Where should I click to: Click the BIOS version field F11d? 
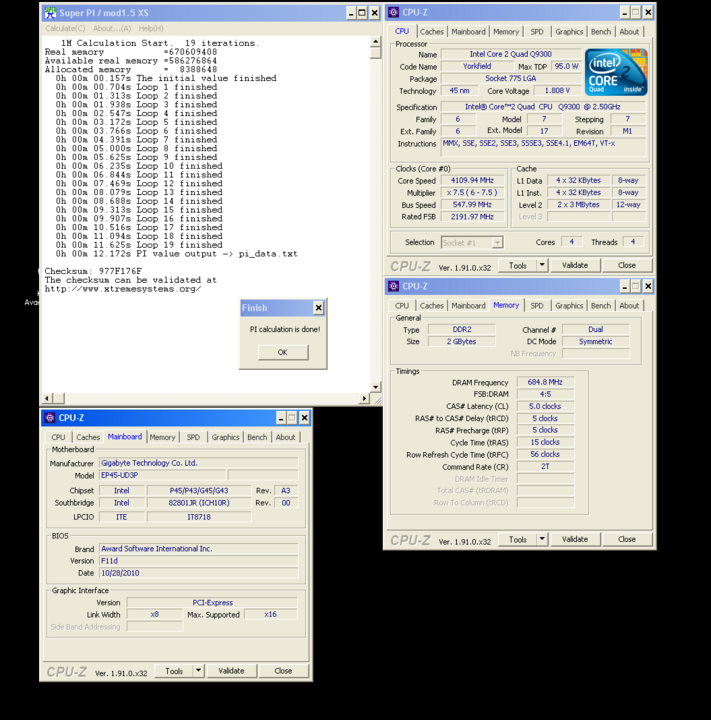(198, 561)
